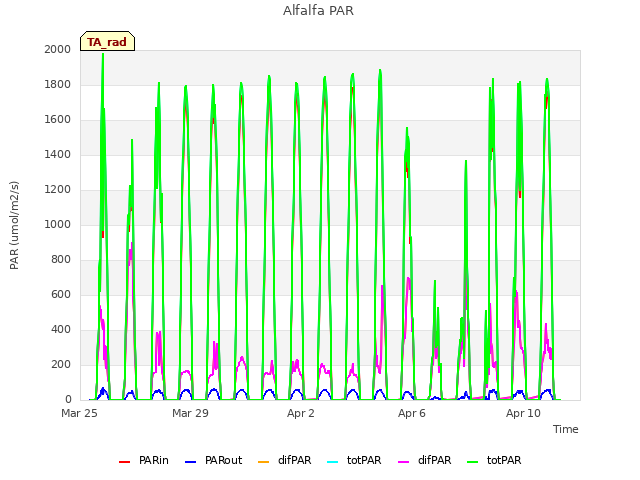The height and width of the screenshot is (480, 640).
Task: Click the 800 y-axis tick label
Action: click(x=61, y=260)
